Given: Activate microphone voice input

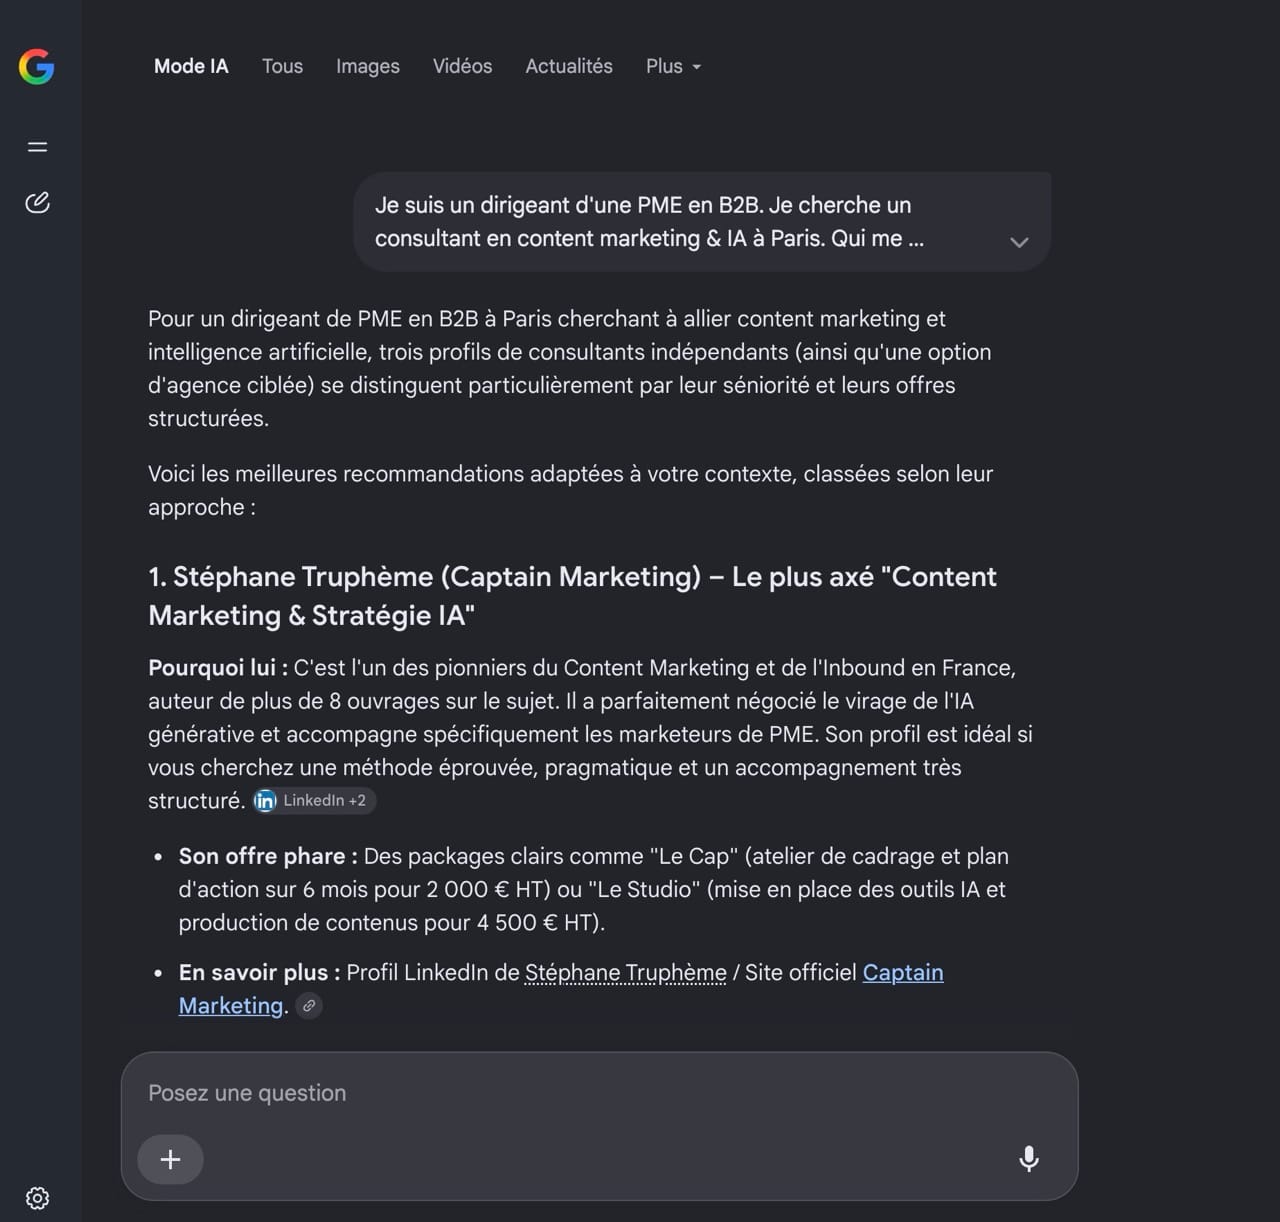Looking at the screenshot, I should [x=1029, y=1159].
